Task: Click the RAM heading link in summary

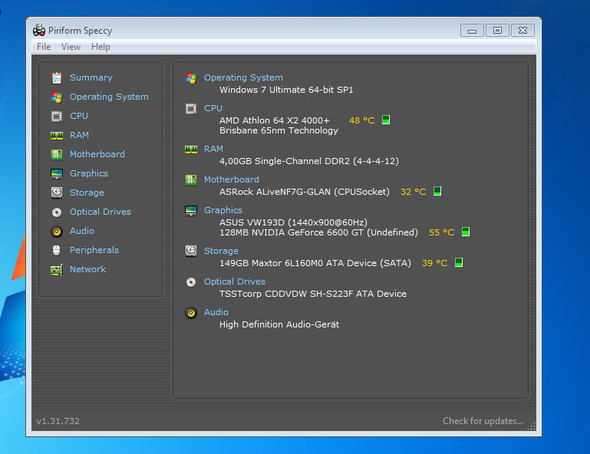Action: point(214,149)
